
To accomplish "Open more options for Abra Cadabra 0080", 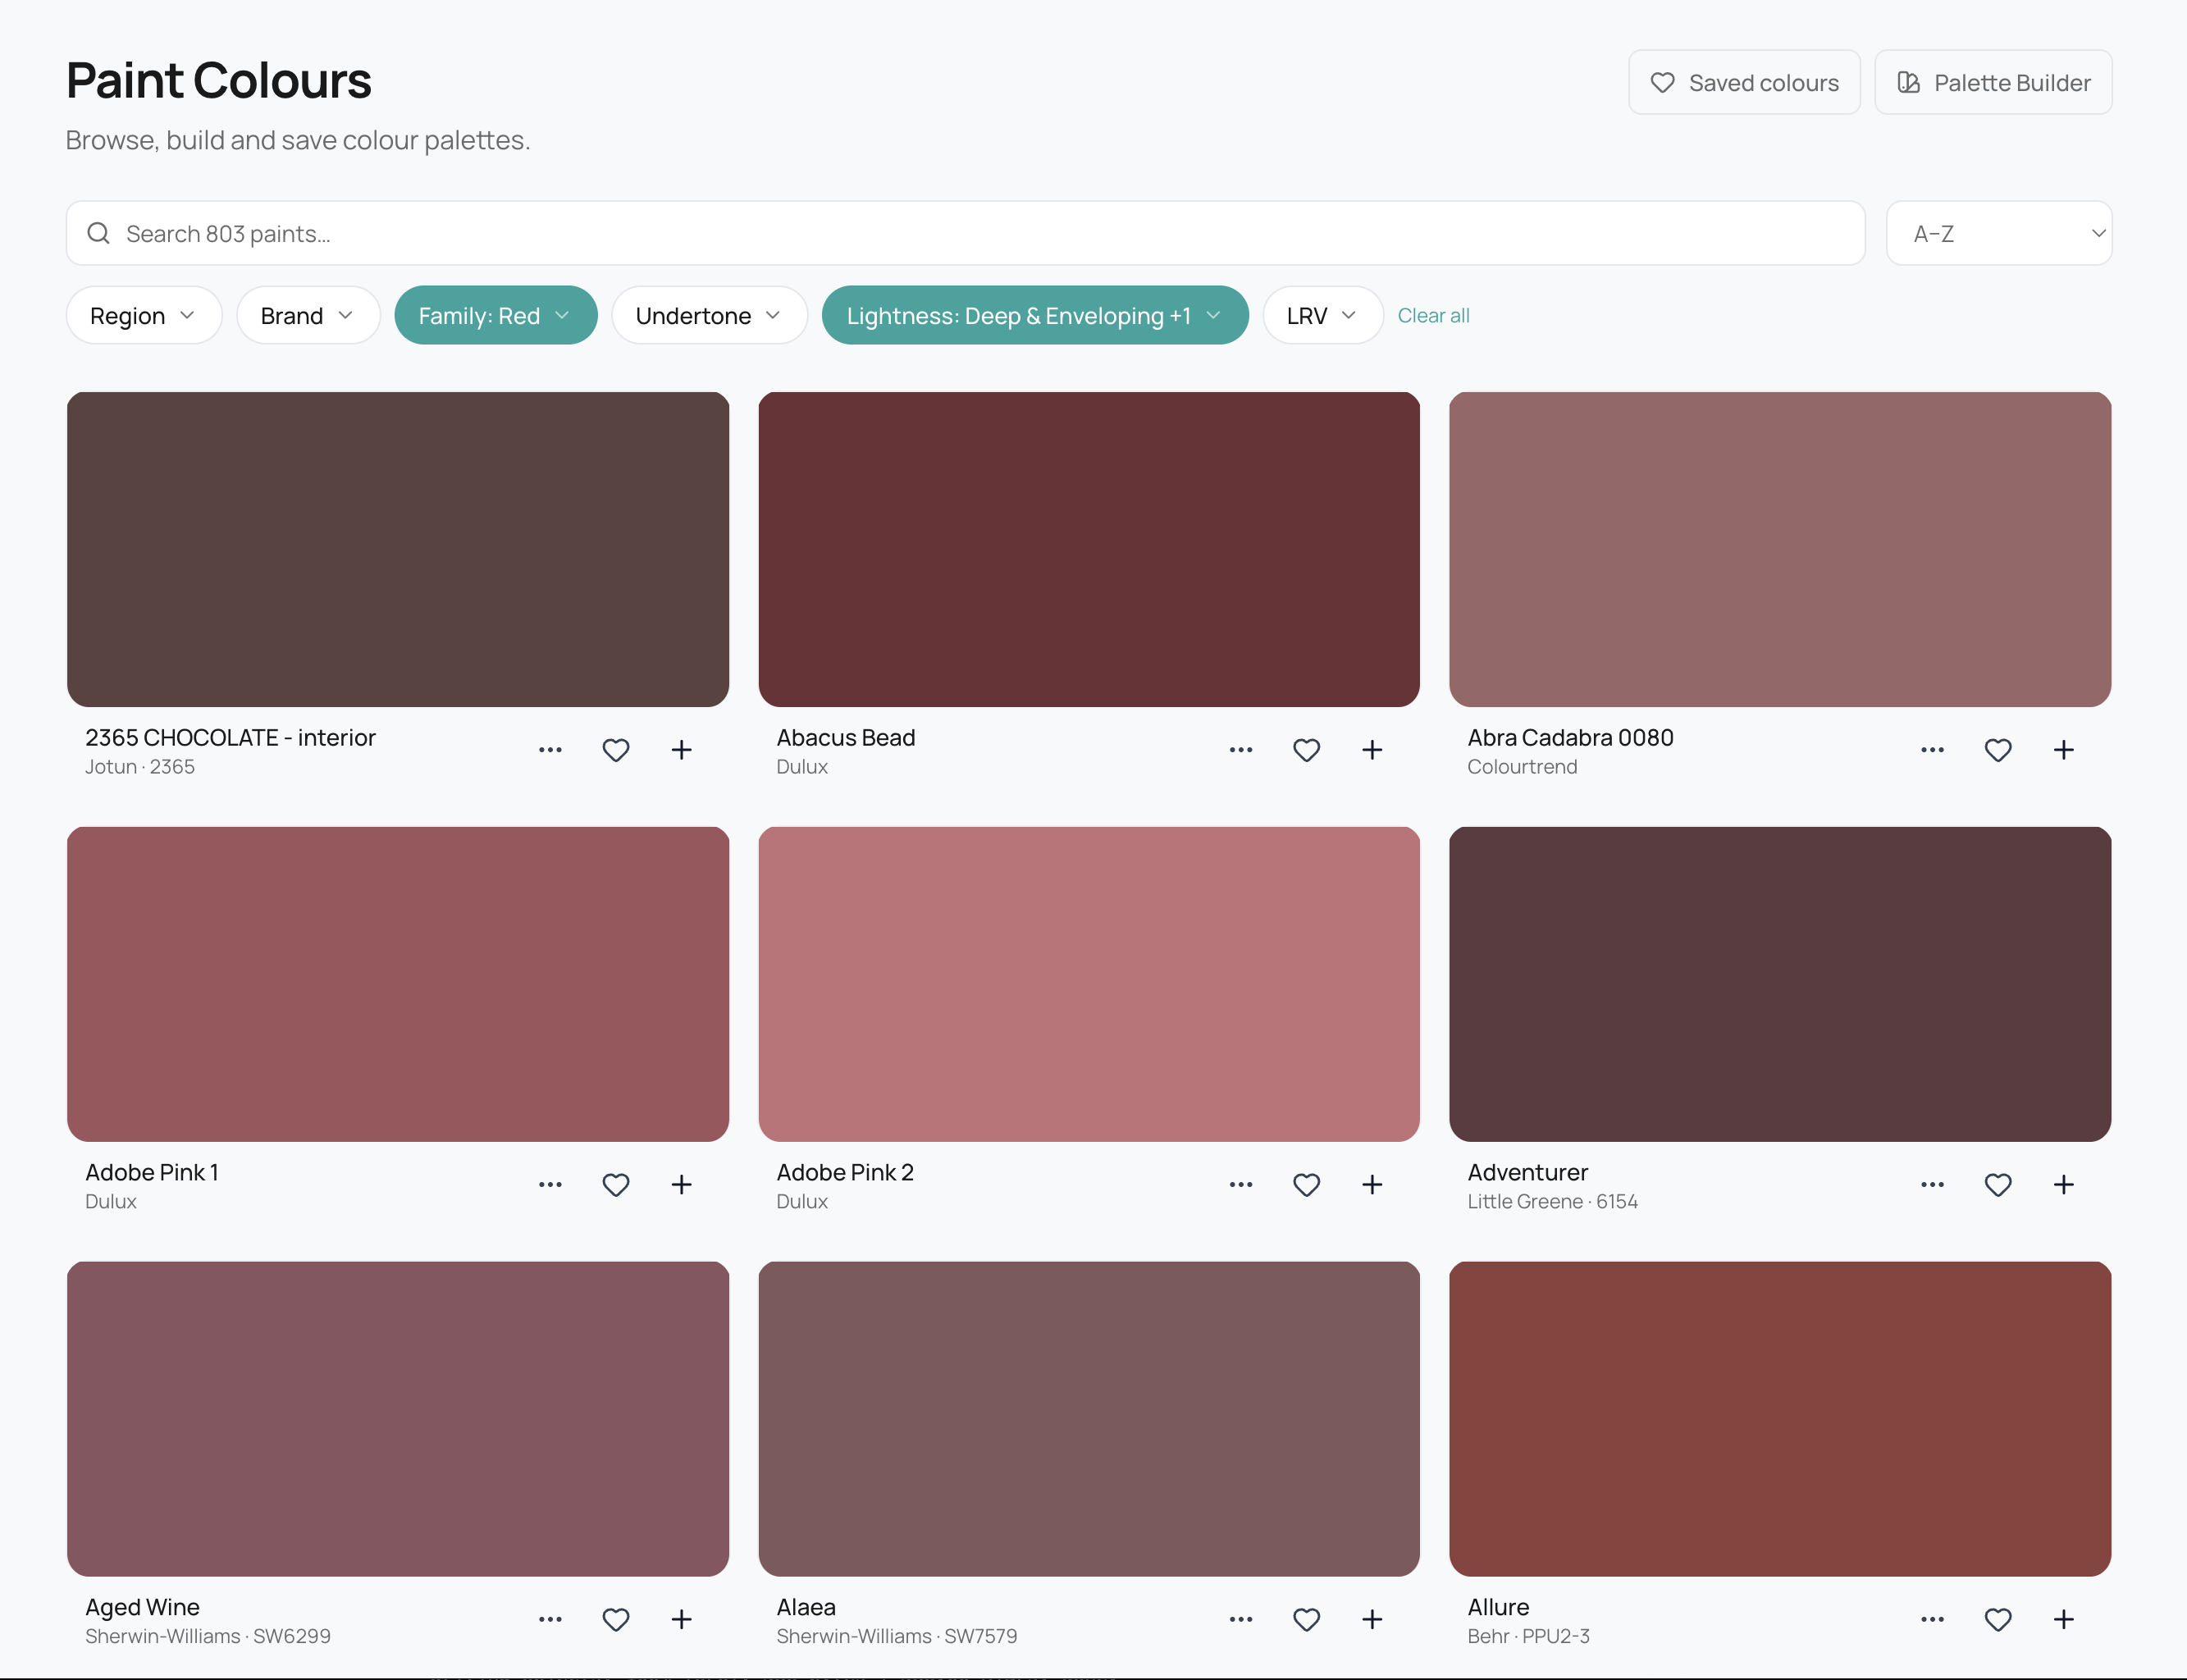I will (x=1931, y=749).
